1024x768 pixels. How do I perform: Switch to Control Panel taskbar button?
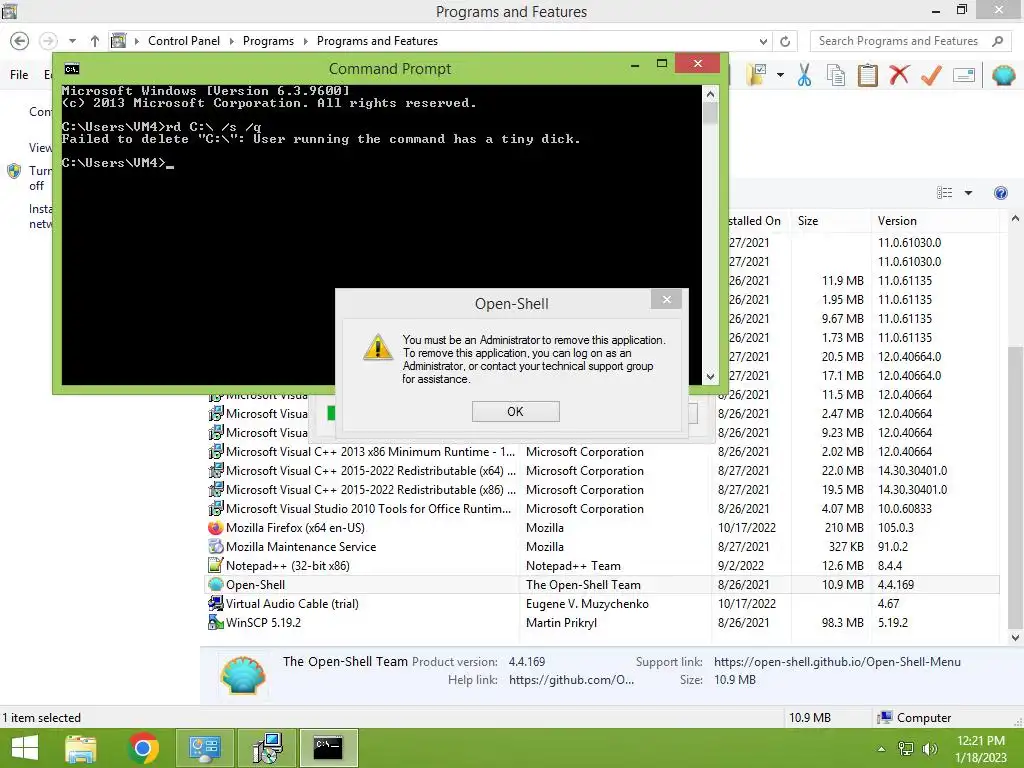coord(204,748)
